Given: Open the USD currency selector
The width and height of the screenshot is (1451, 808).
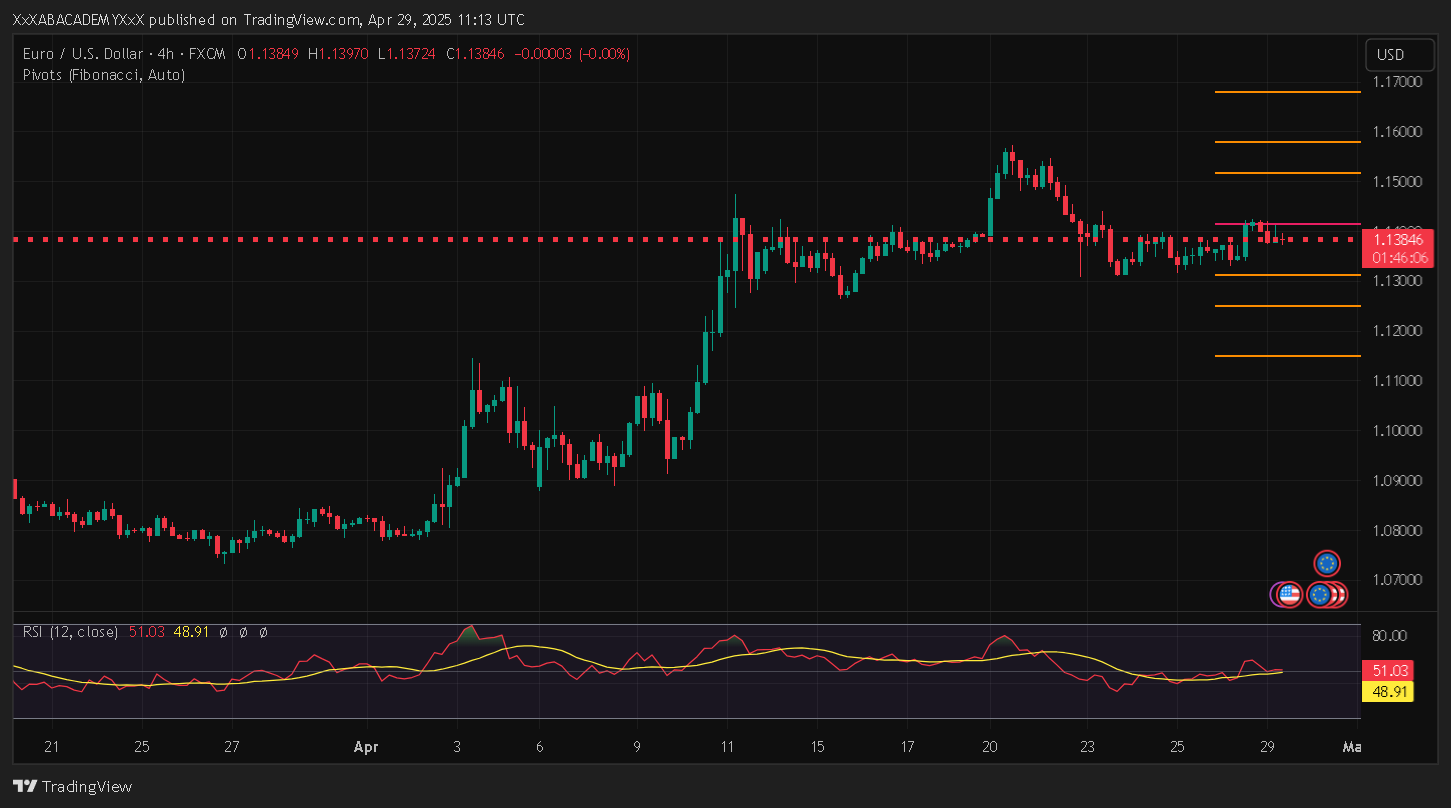Looking at the screenshot, I should [1391, 55].
